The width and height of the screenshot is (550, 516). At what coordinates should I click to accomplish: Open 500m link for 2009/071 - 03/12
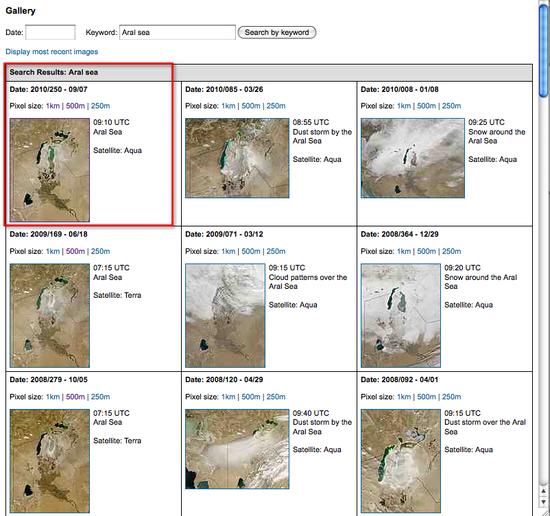pos(251,251)
